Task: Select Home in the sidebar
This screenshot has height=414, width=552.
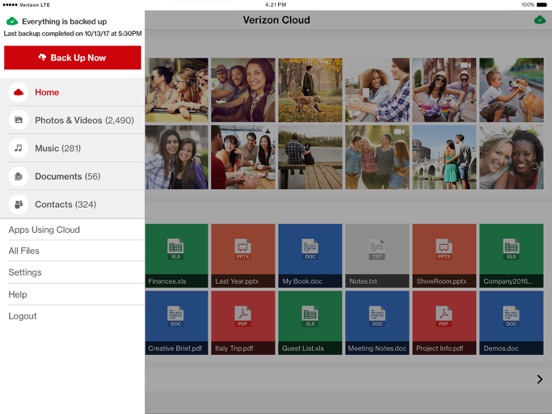Action: click(x=73, y=92)
